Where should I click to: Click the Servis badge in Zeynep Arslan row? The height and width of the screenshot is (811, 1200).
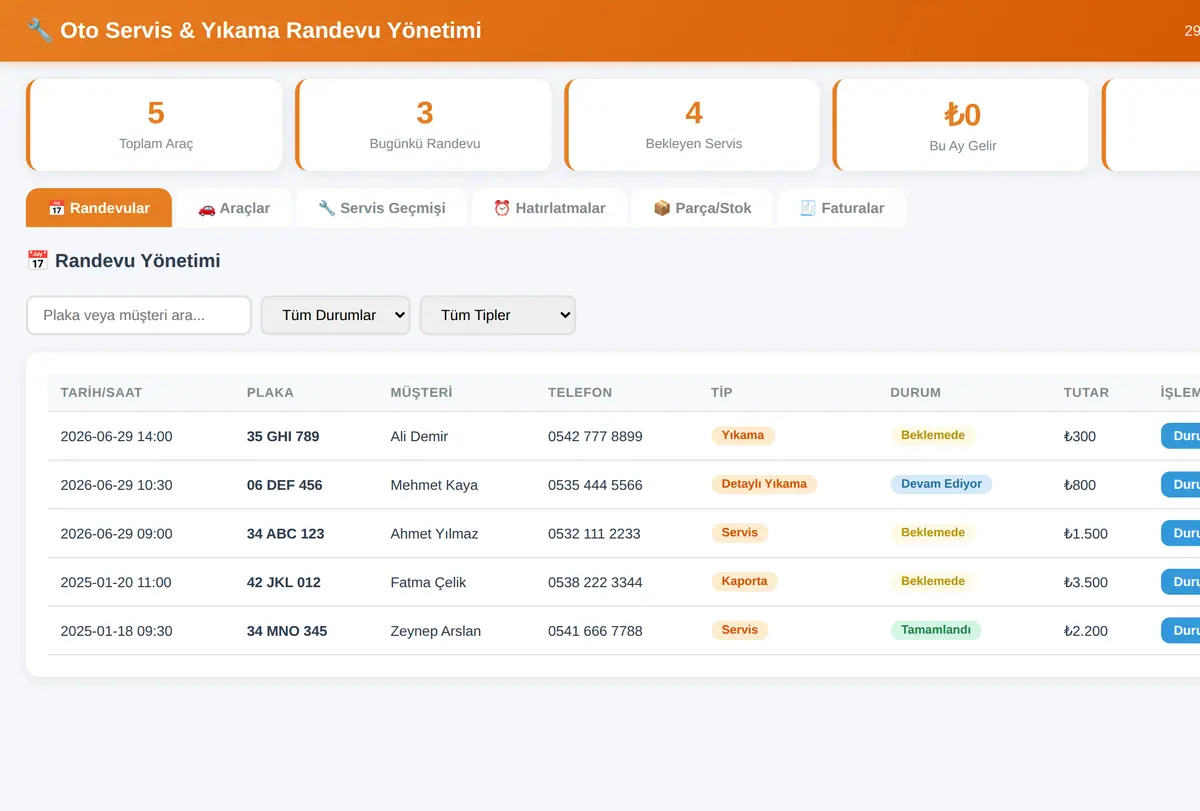[739, 630]
